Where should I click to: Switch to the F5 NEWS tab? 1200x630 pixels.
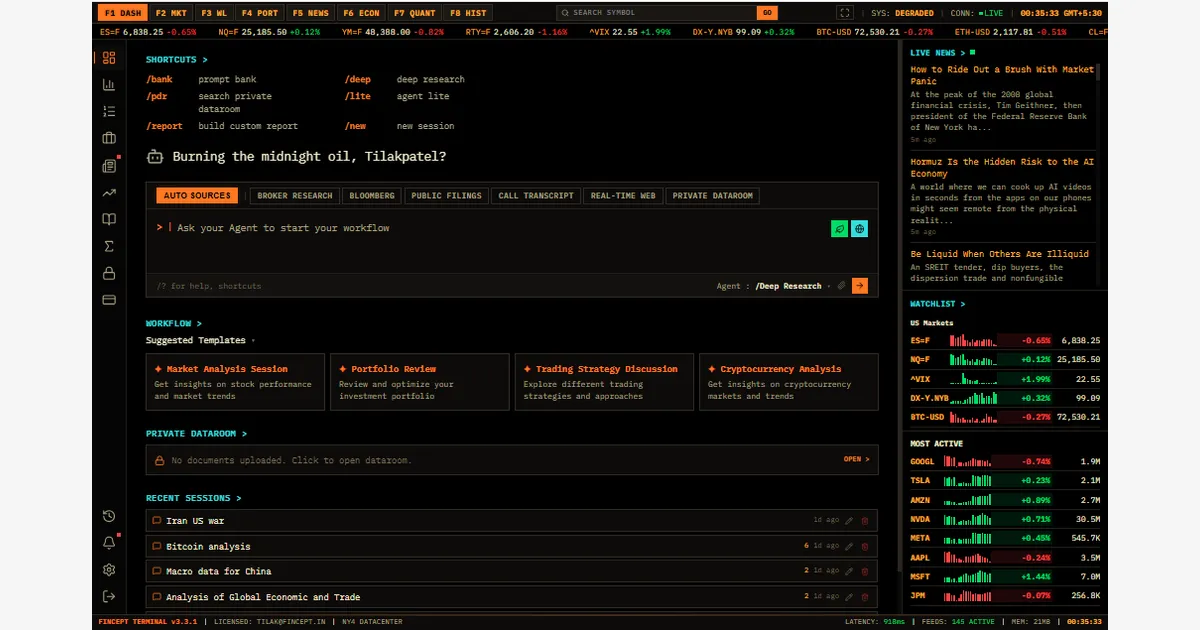click(310, 13)
